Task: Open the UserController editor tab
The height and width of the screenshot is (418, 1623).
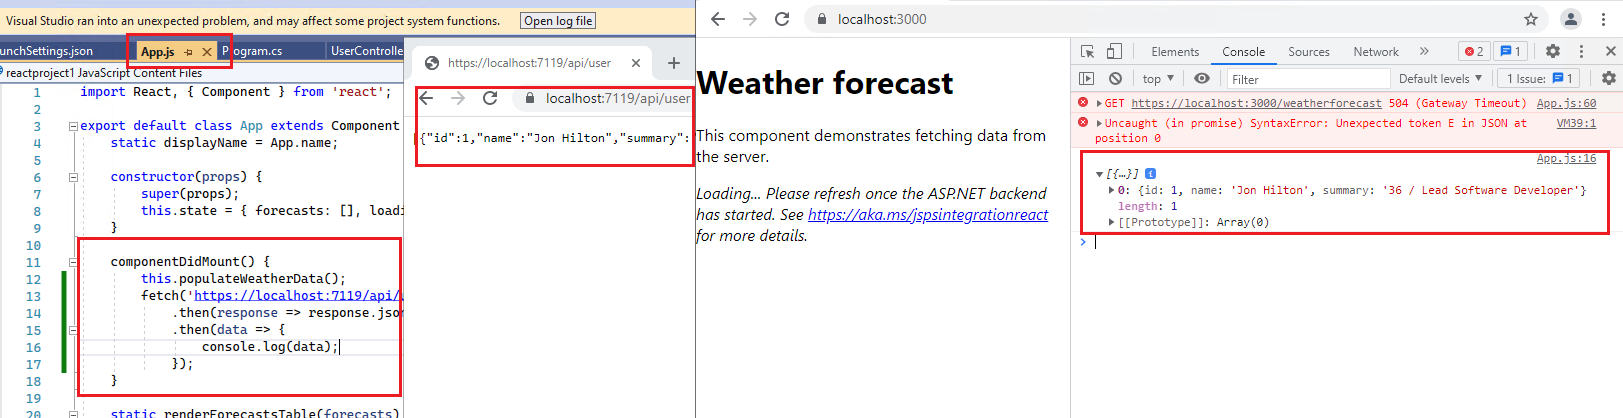Action: pyautogui.click(x=366, y=51)
